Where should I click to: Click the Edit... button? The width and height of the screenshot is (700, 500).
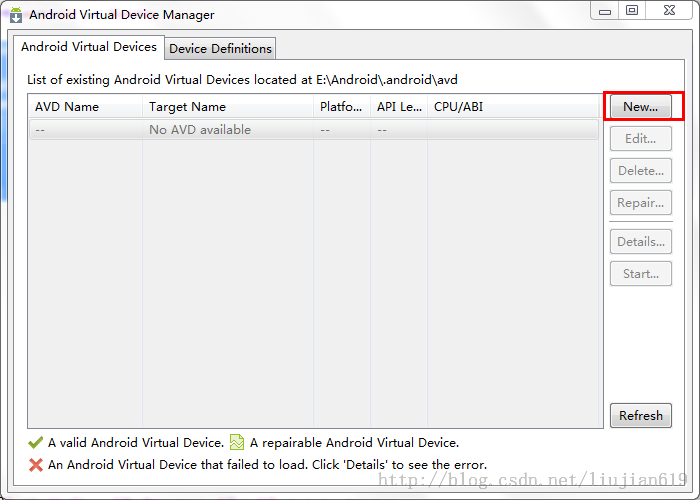point(641,138)
